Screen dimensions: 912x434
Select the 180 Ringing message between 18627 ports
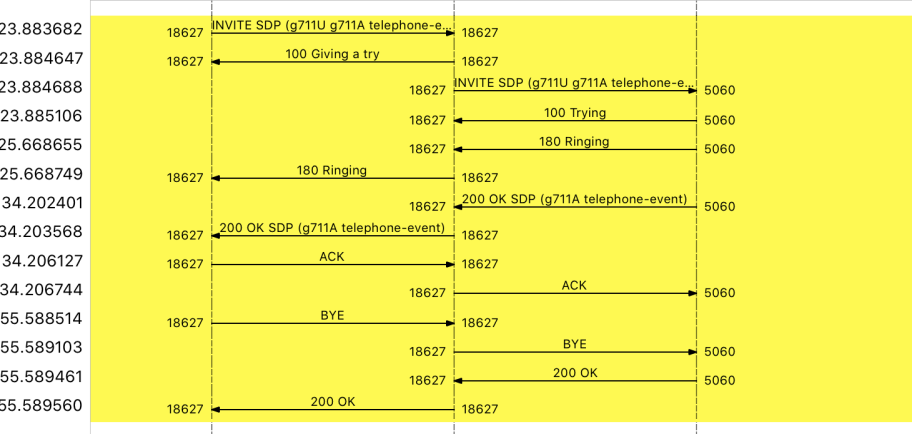pyautogui.click(x=333, y=171)
